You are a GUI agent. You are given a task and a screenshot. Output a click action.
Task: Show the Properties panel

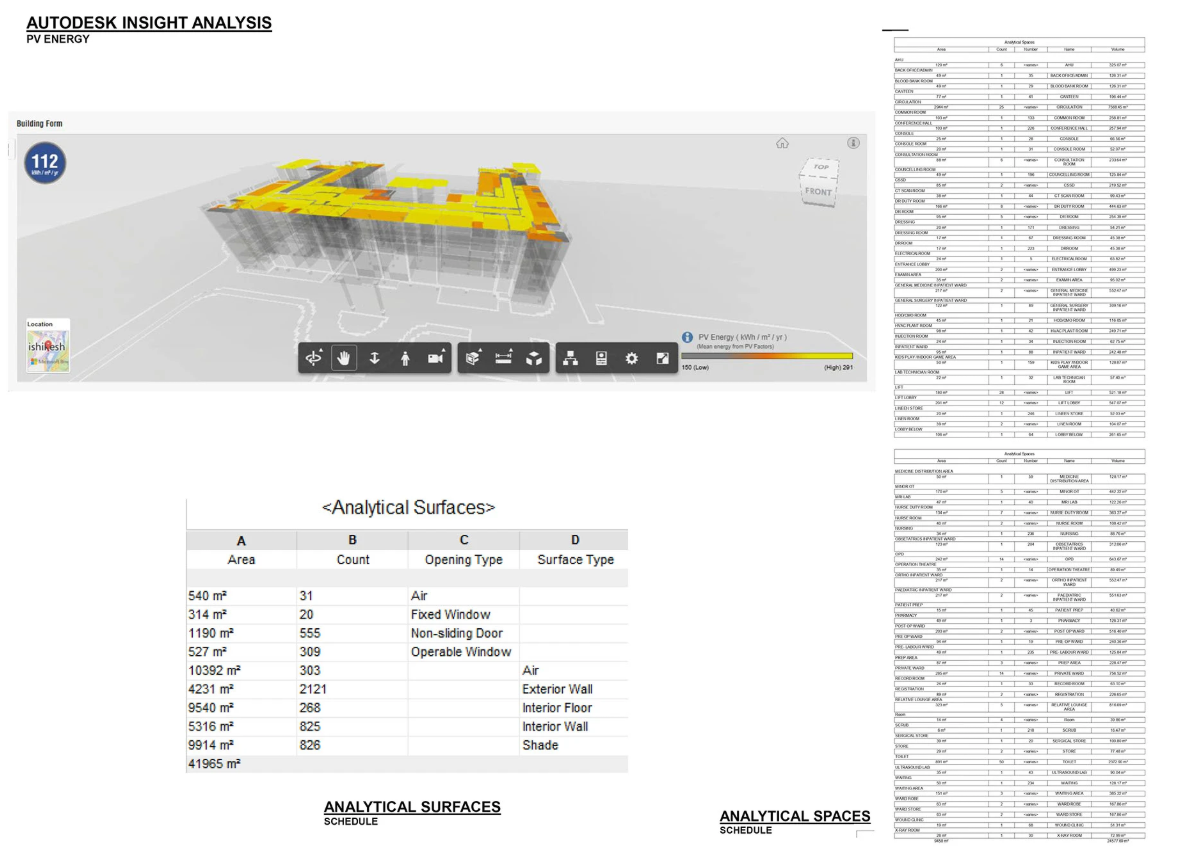(x=601, y=358)
